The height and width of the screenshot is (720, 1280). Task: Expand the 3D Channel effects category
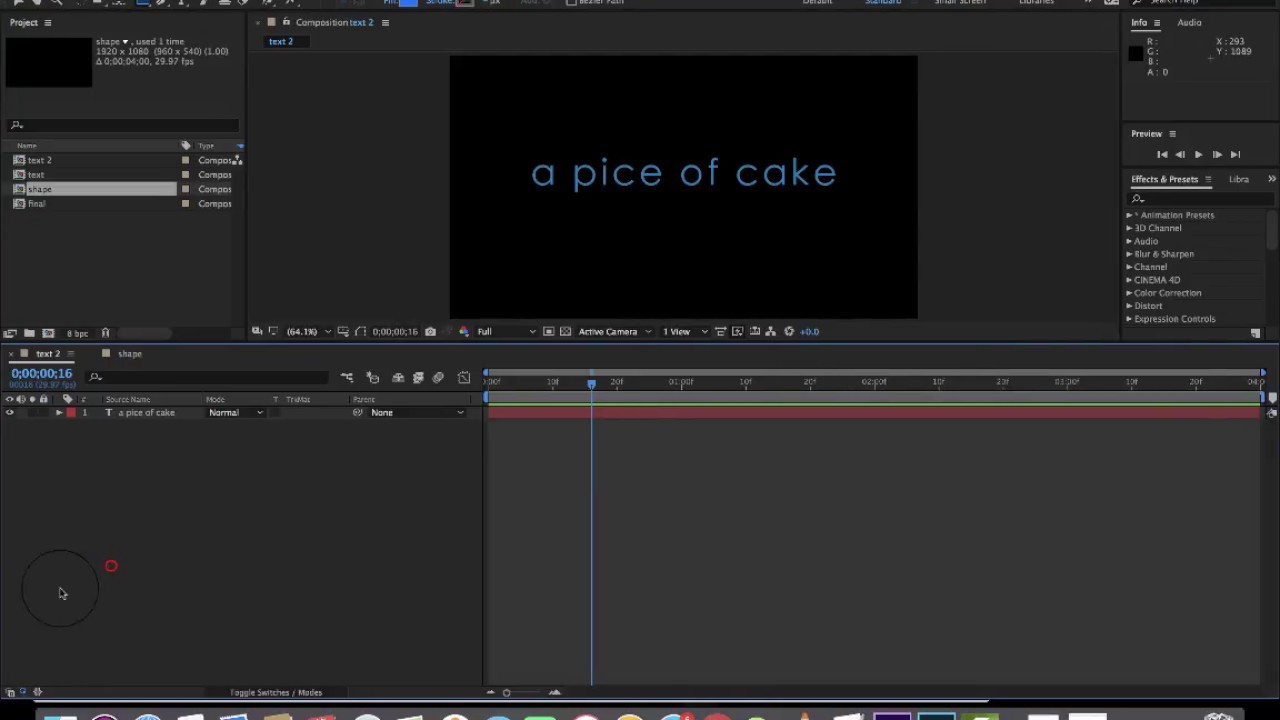pyautogui.click(x=1129, y=228)
